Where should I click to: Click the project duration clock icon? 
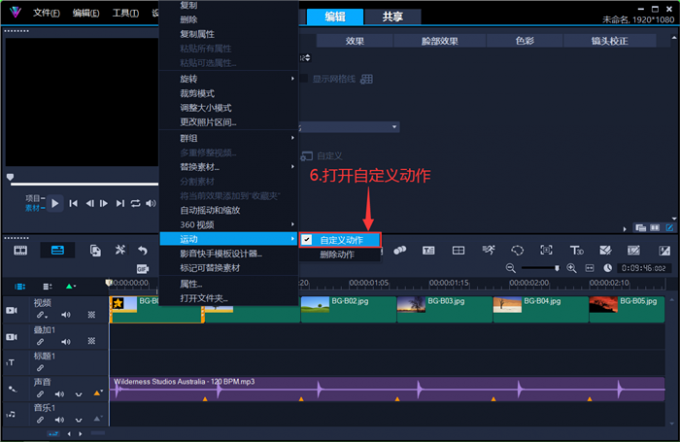pyautogui.click(x=608, y=268)
